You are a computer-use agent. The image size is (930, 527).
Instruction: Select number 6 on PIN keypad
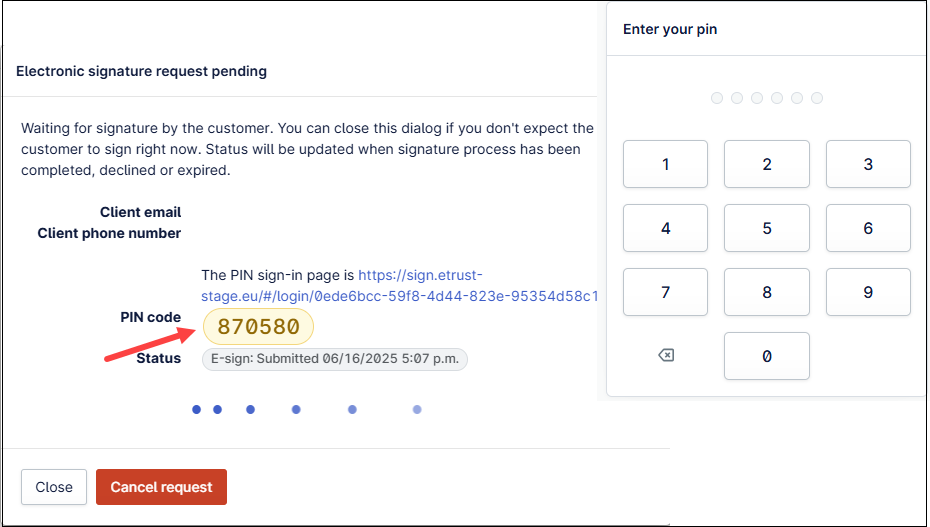(868, 228)
